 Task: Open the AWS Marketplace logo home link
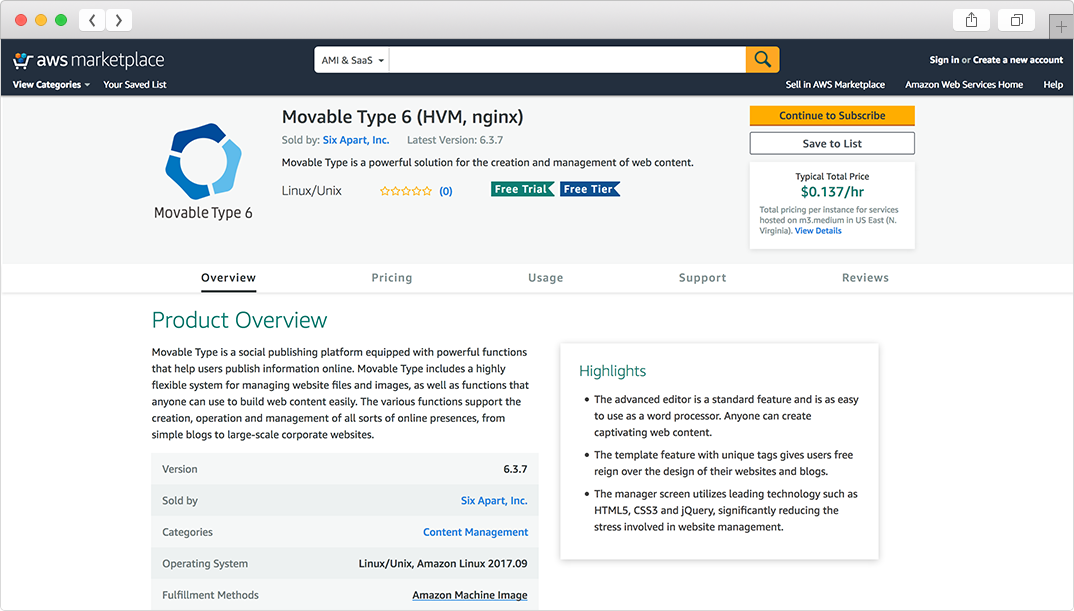point(89,60)
